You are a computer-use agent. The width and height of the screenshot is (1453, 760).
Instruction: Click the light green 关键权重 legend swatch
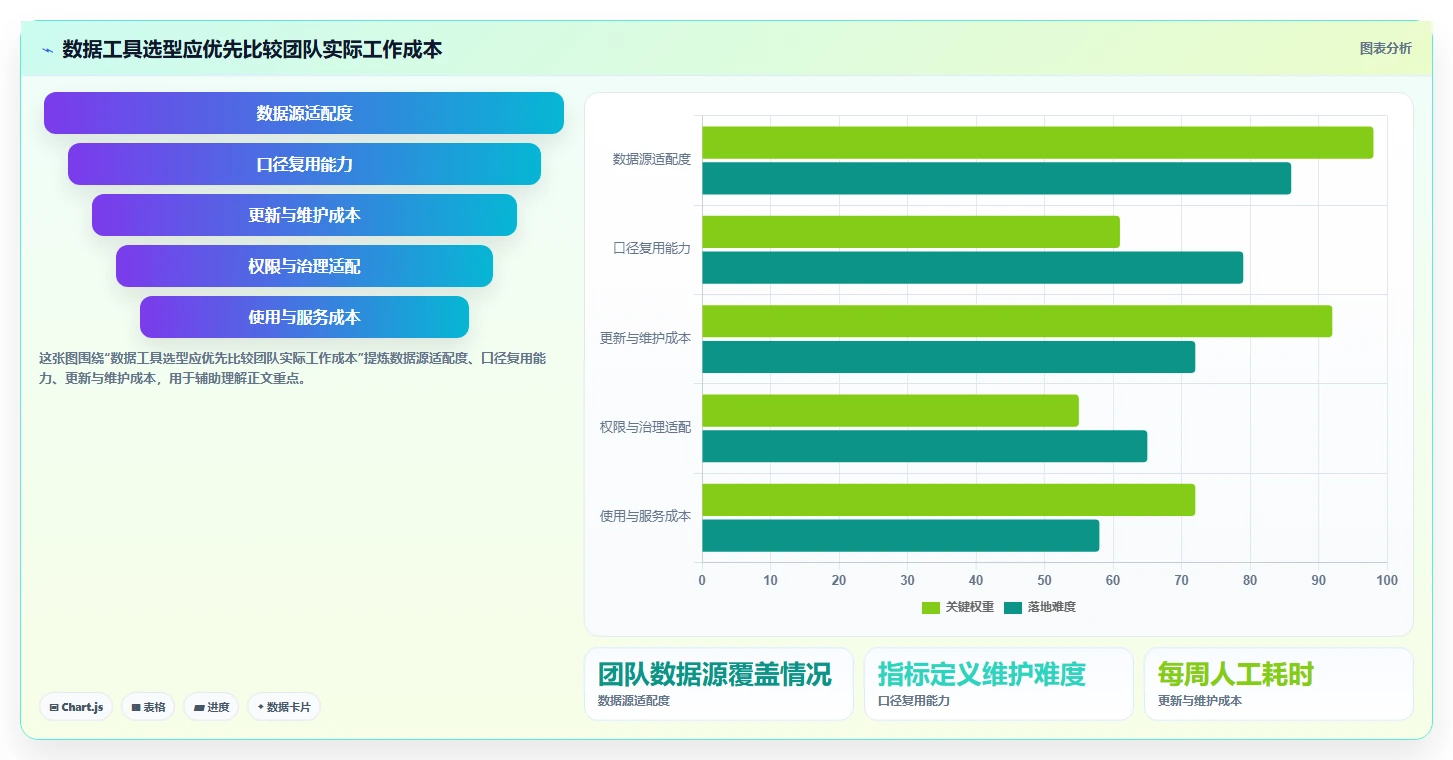coord(931,607)
